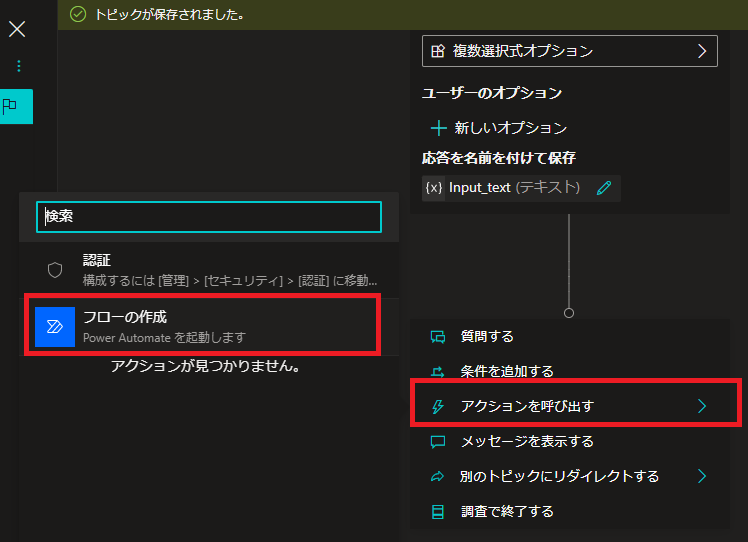Click the message speech bubble icon

[x=438, y=442]
